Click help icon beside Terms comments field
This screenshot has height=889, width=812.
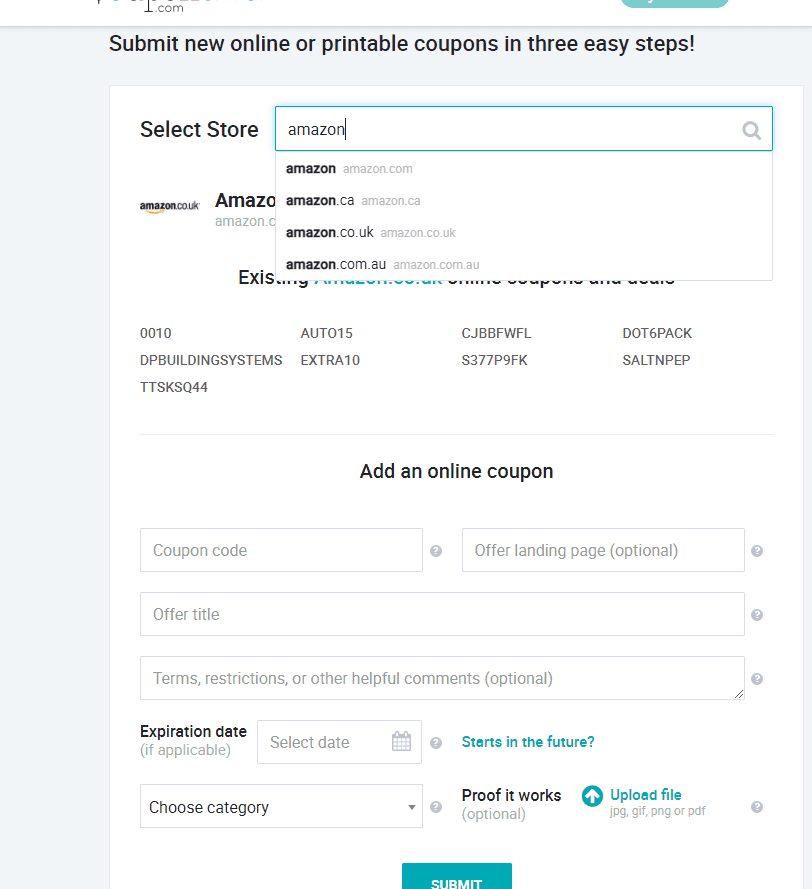(x=757, y=679)
